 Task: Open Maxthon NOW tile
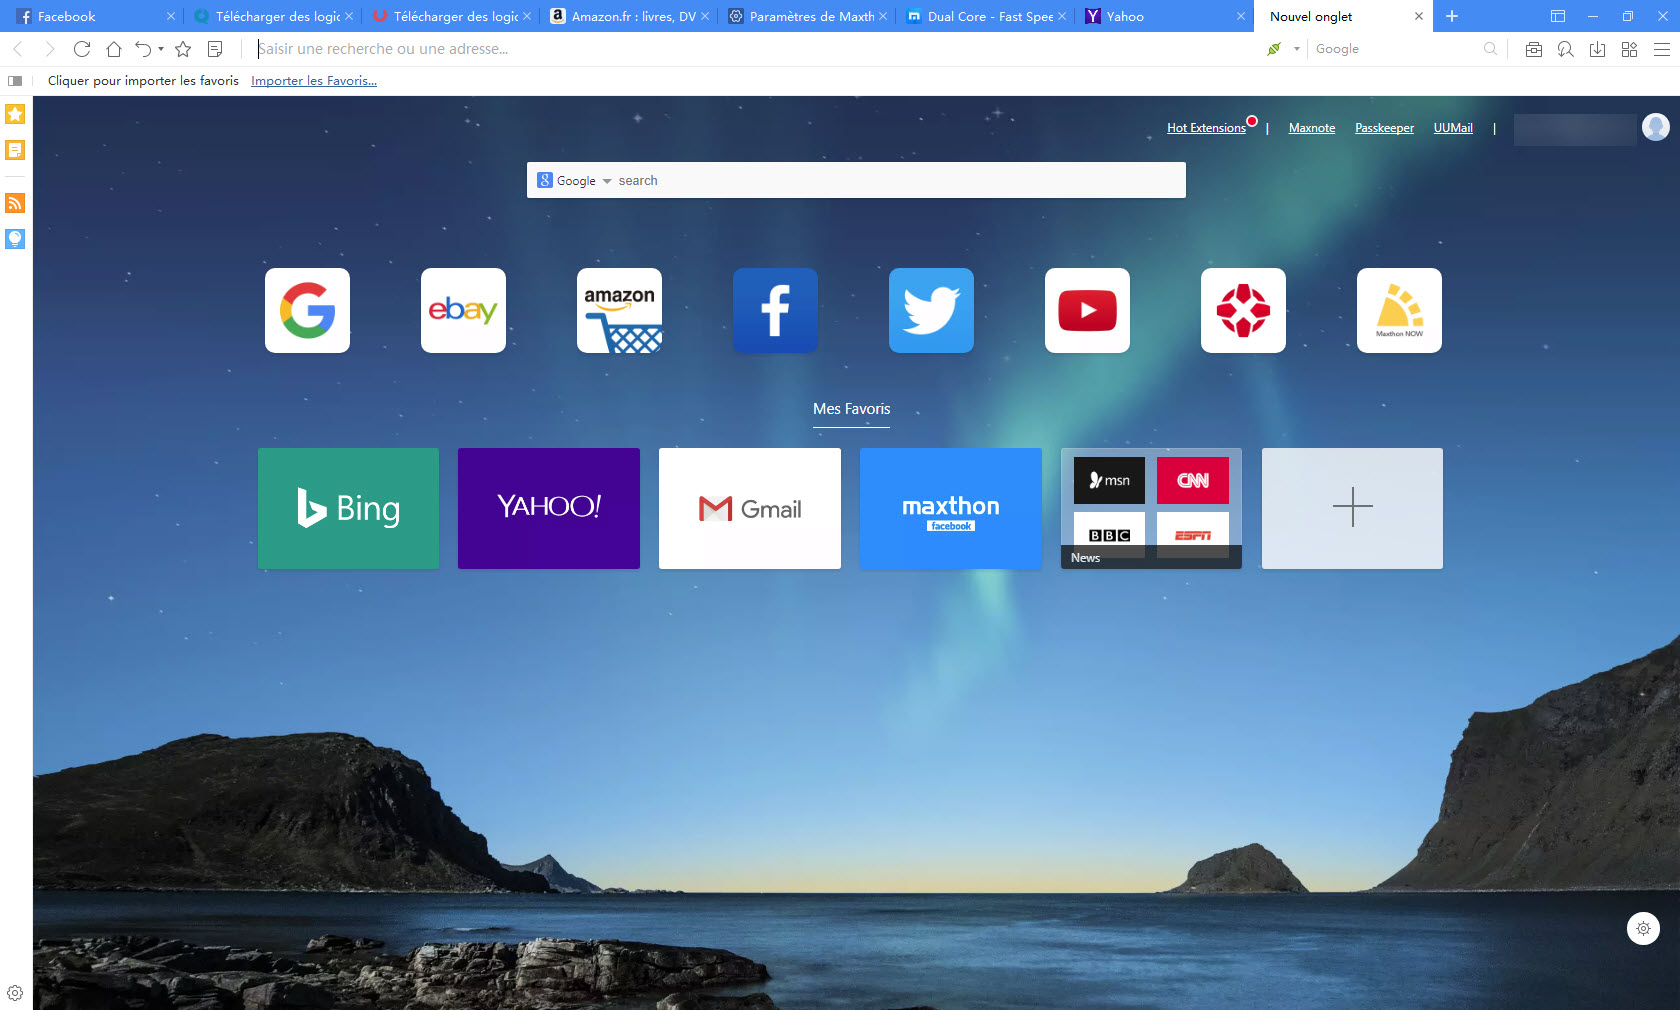click(1399, 310)
